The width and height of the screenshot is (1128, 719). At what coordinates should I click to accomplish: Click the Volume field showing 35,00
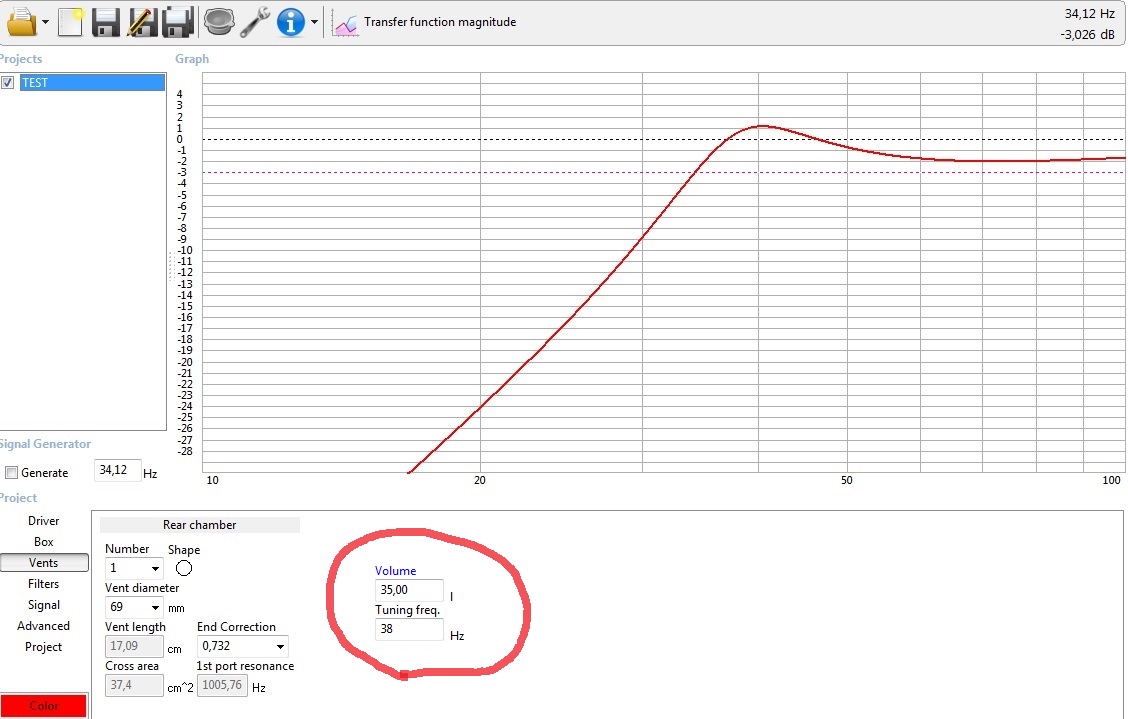click(x=409, y=589)
